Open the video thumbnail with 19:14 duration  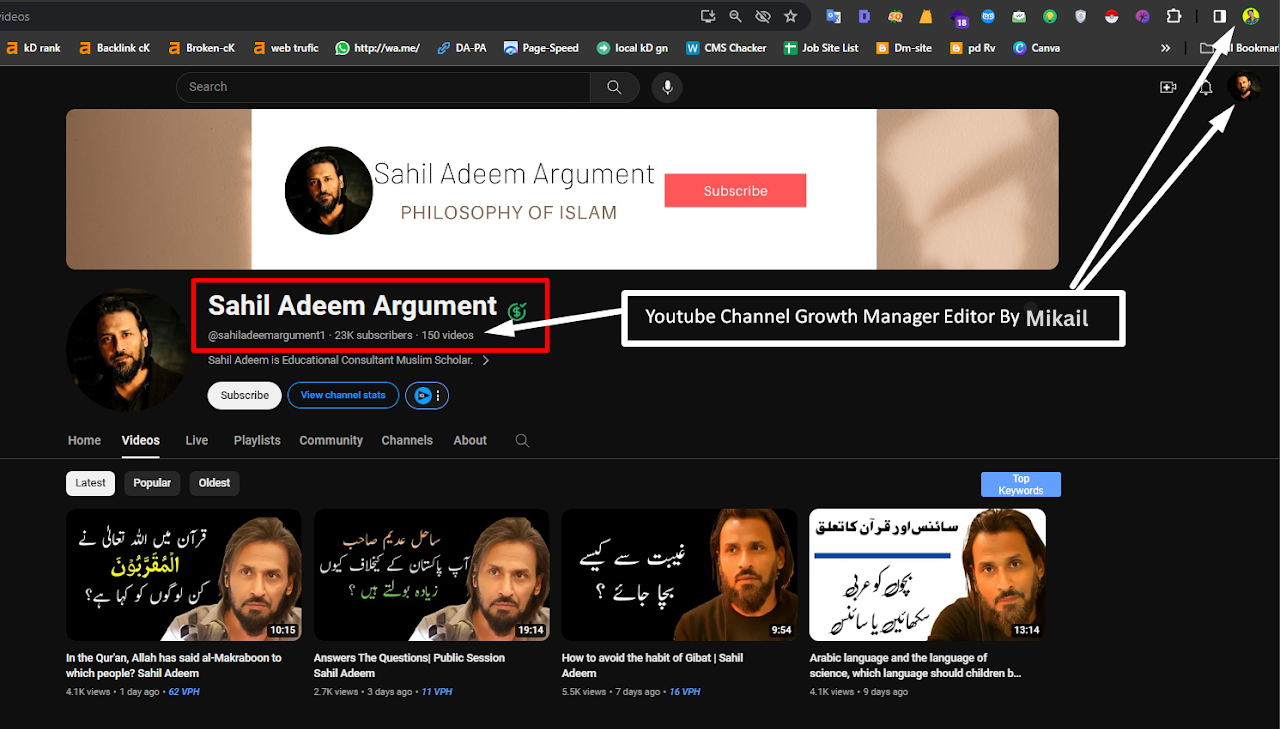[x=431, y=574]
